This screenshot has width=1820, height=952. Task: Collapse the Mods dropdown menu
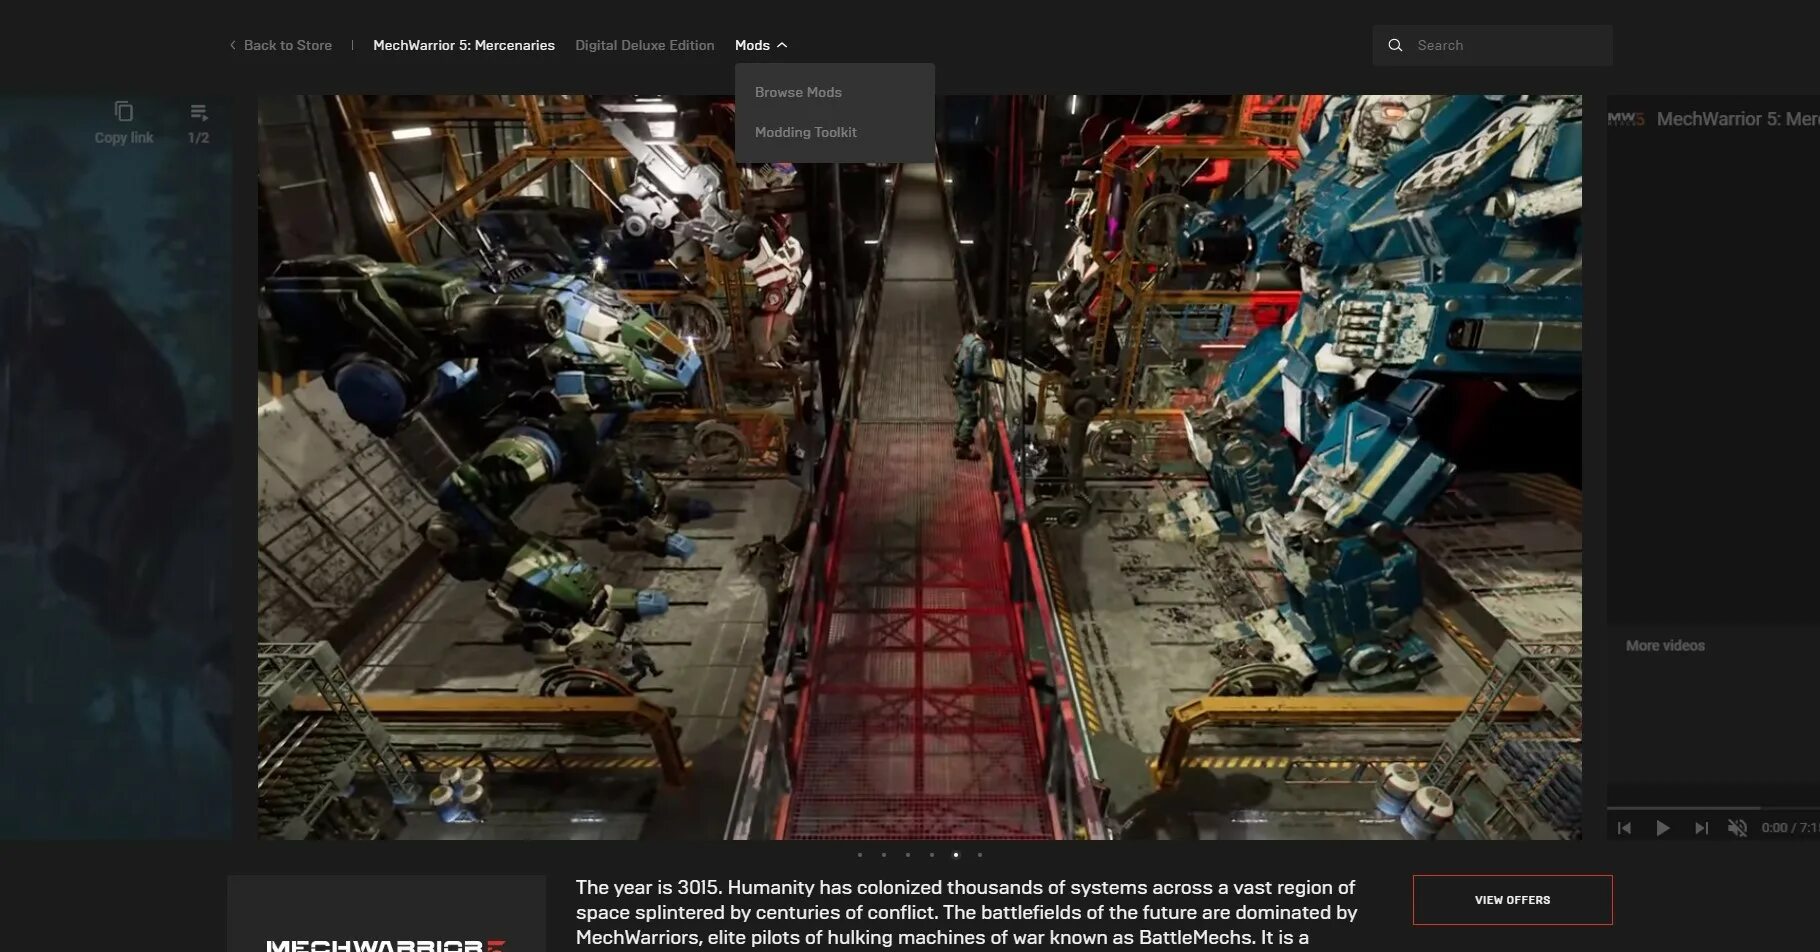click(x=761, y=45)
